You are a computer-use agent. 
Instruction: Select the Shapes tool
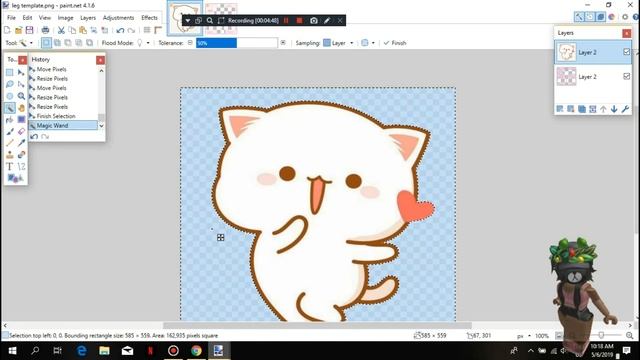click(x=15, y=178)
